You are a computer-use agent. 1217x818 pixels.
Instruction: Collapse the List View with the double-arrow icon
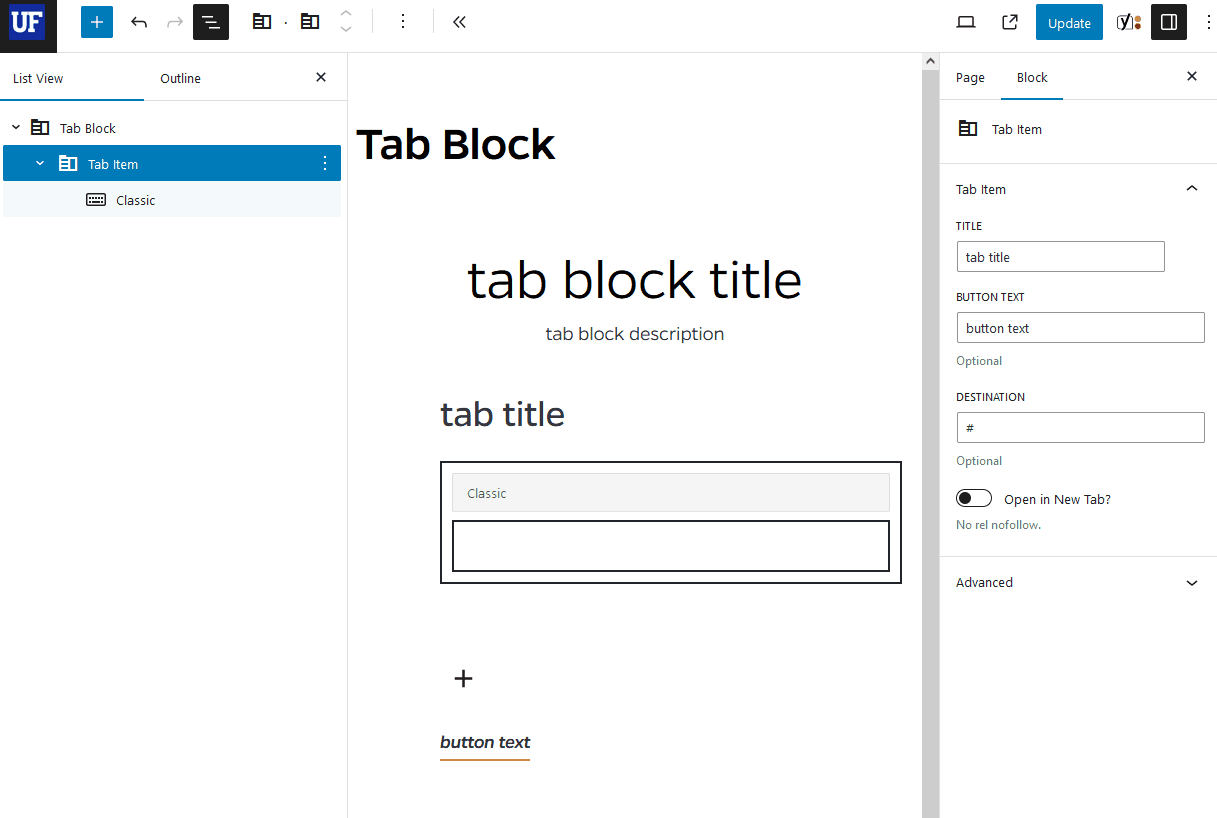tap(459, 21)
